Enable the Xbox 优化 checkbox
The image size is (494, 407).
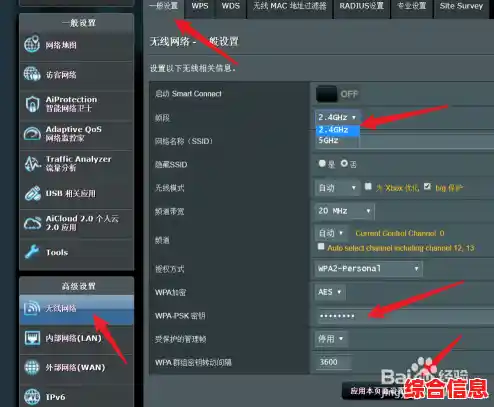(x=368, y=186)
